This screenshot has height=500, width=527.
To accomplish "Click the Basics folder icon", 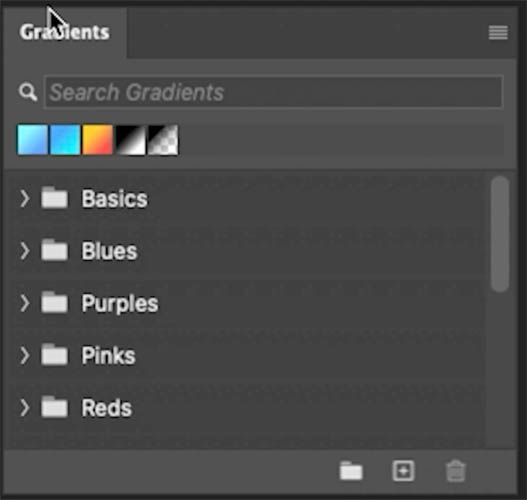I will (54, 198).
